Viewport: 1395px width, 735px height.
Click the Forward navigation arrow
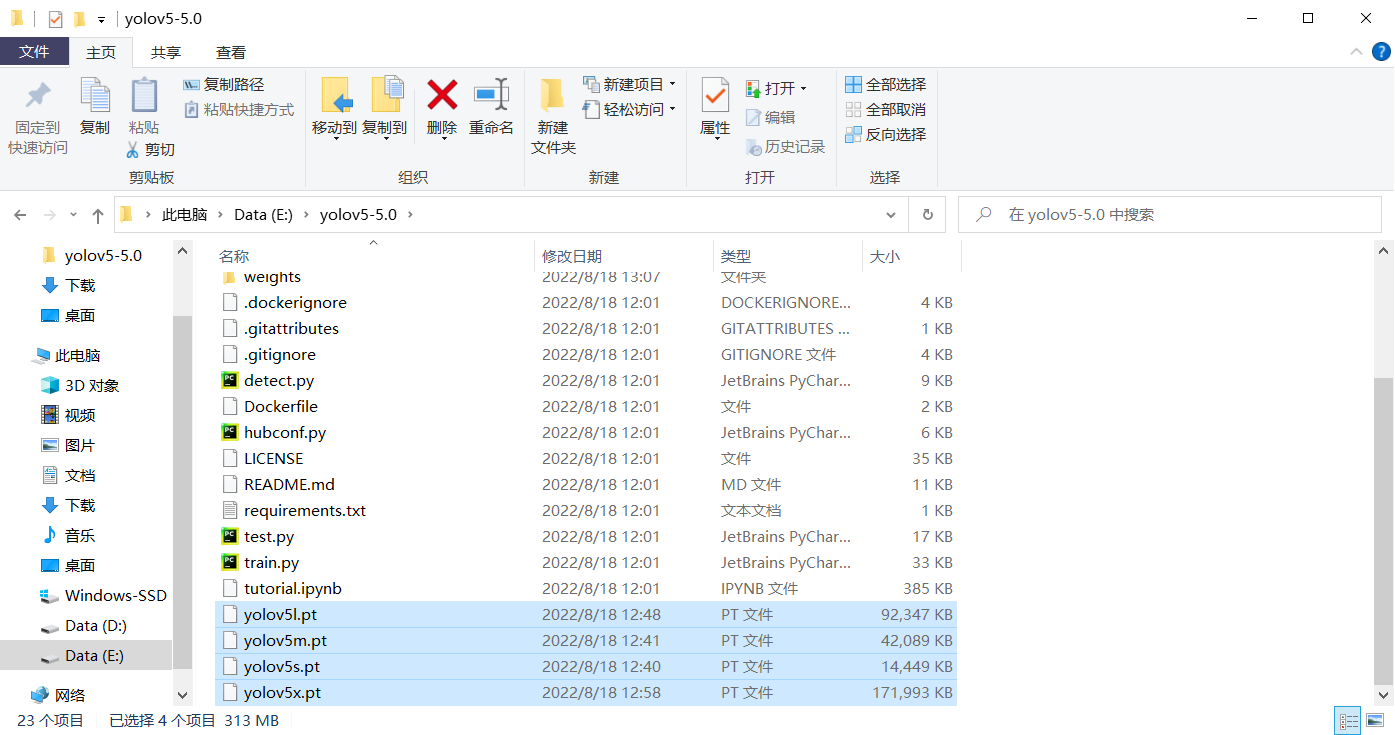point(49,215)
